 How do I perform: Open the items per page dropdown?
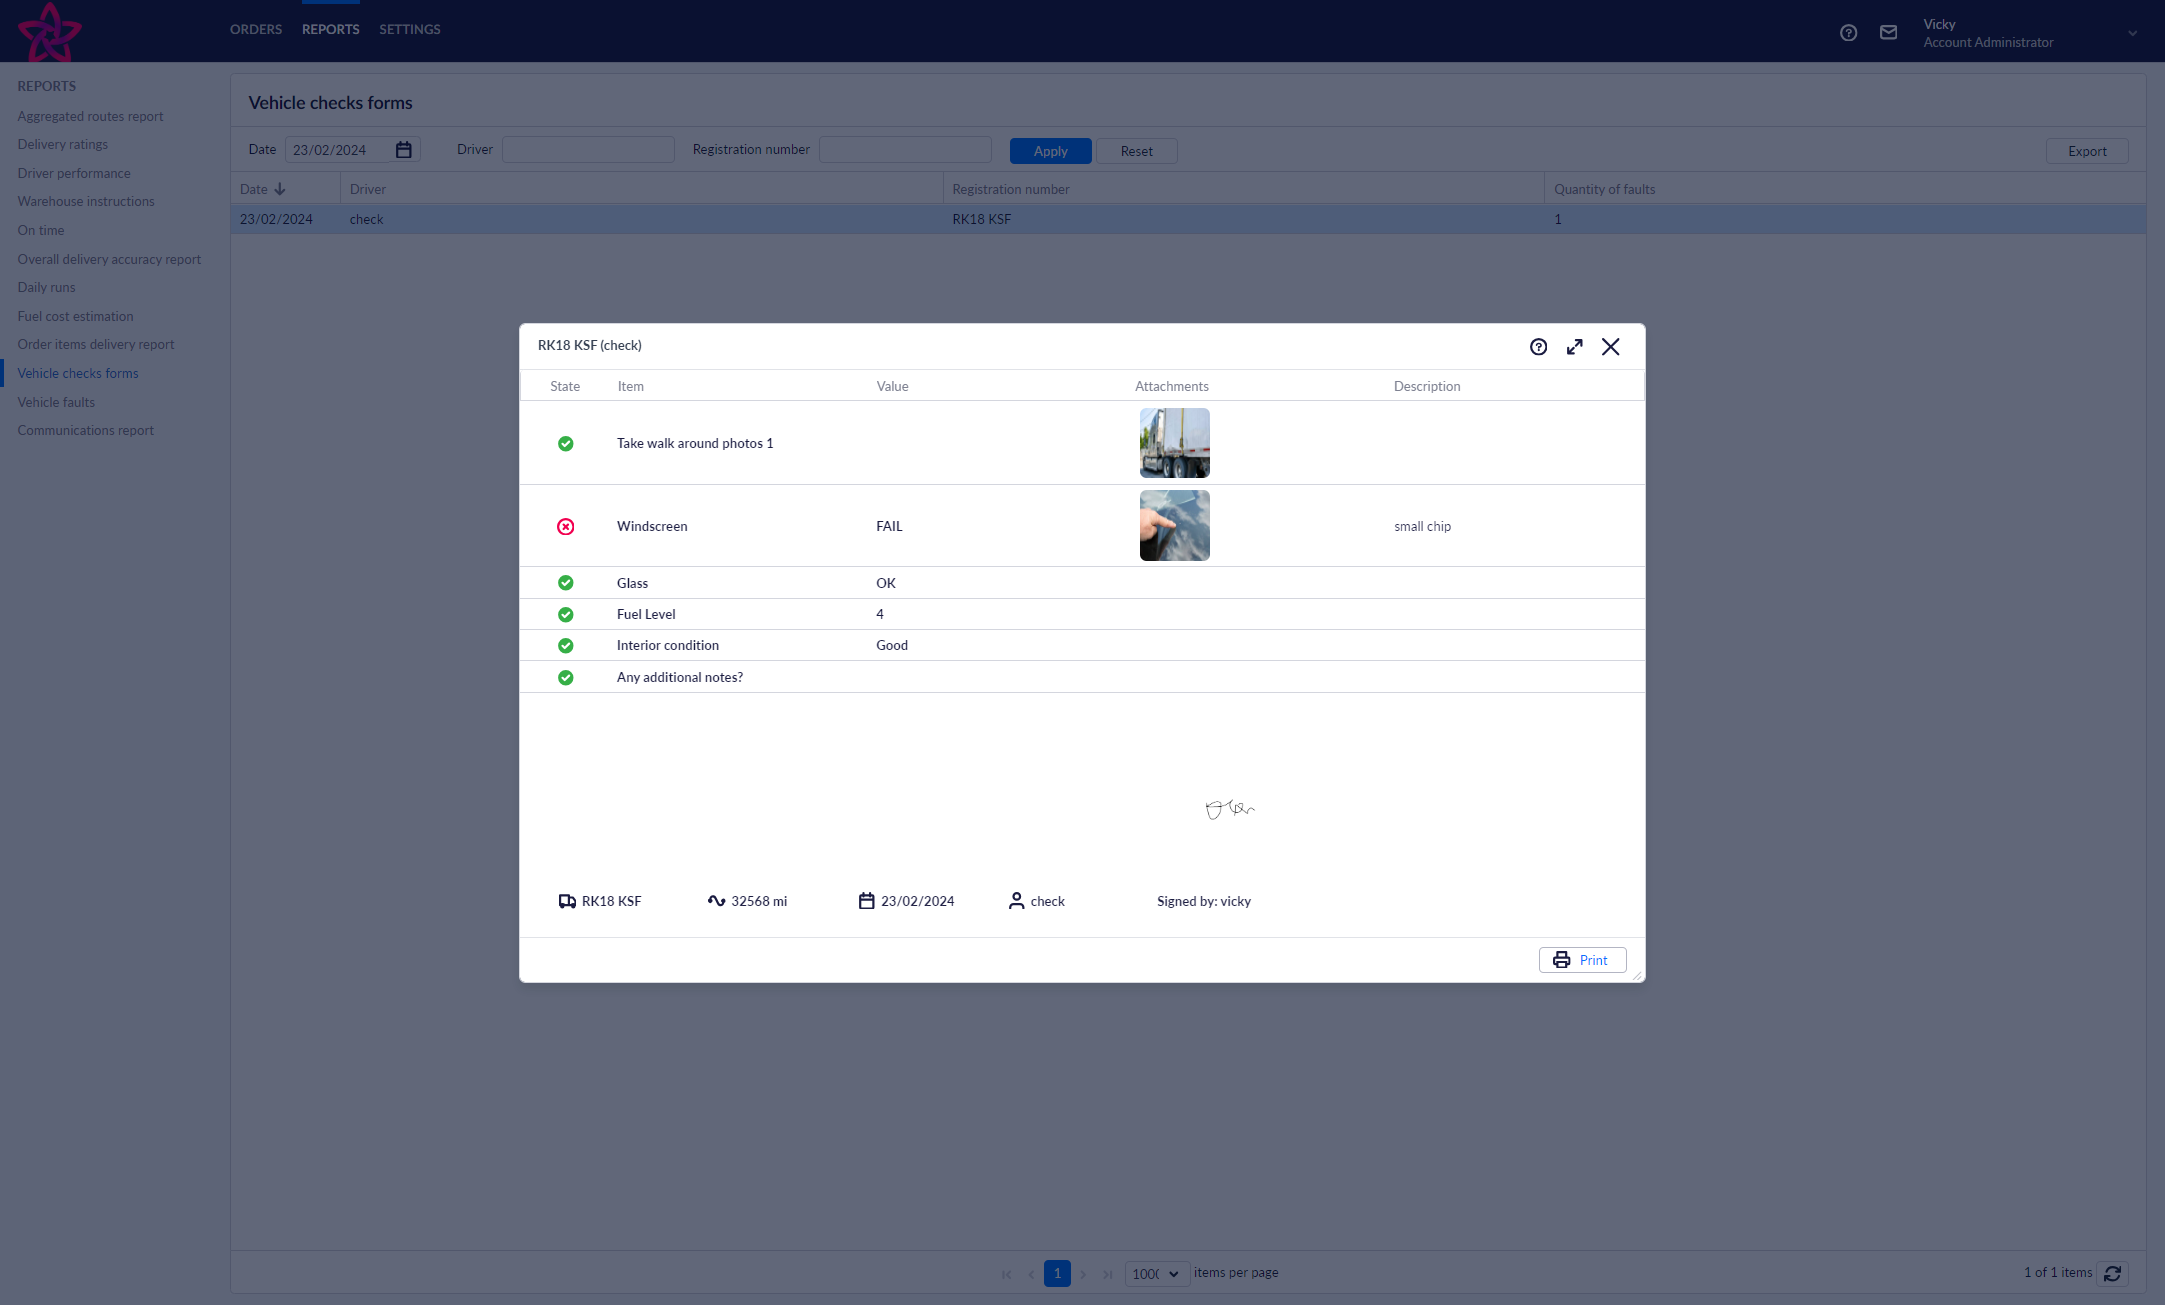pyautogui.click(x=1157, y=1274)
